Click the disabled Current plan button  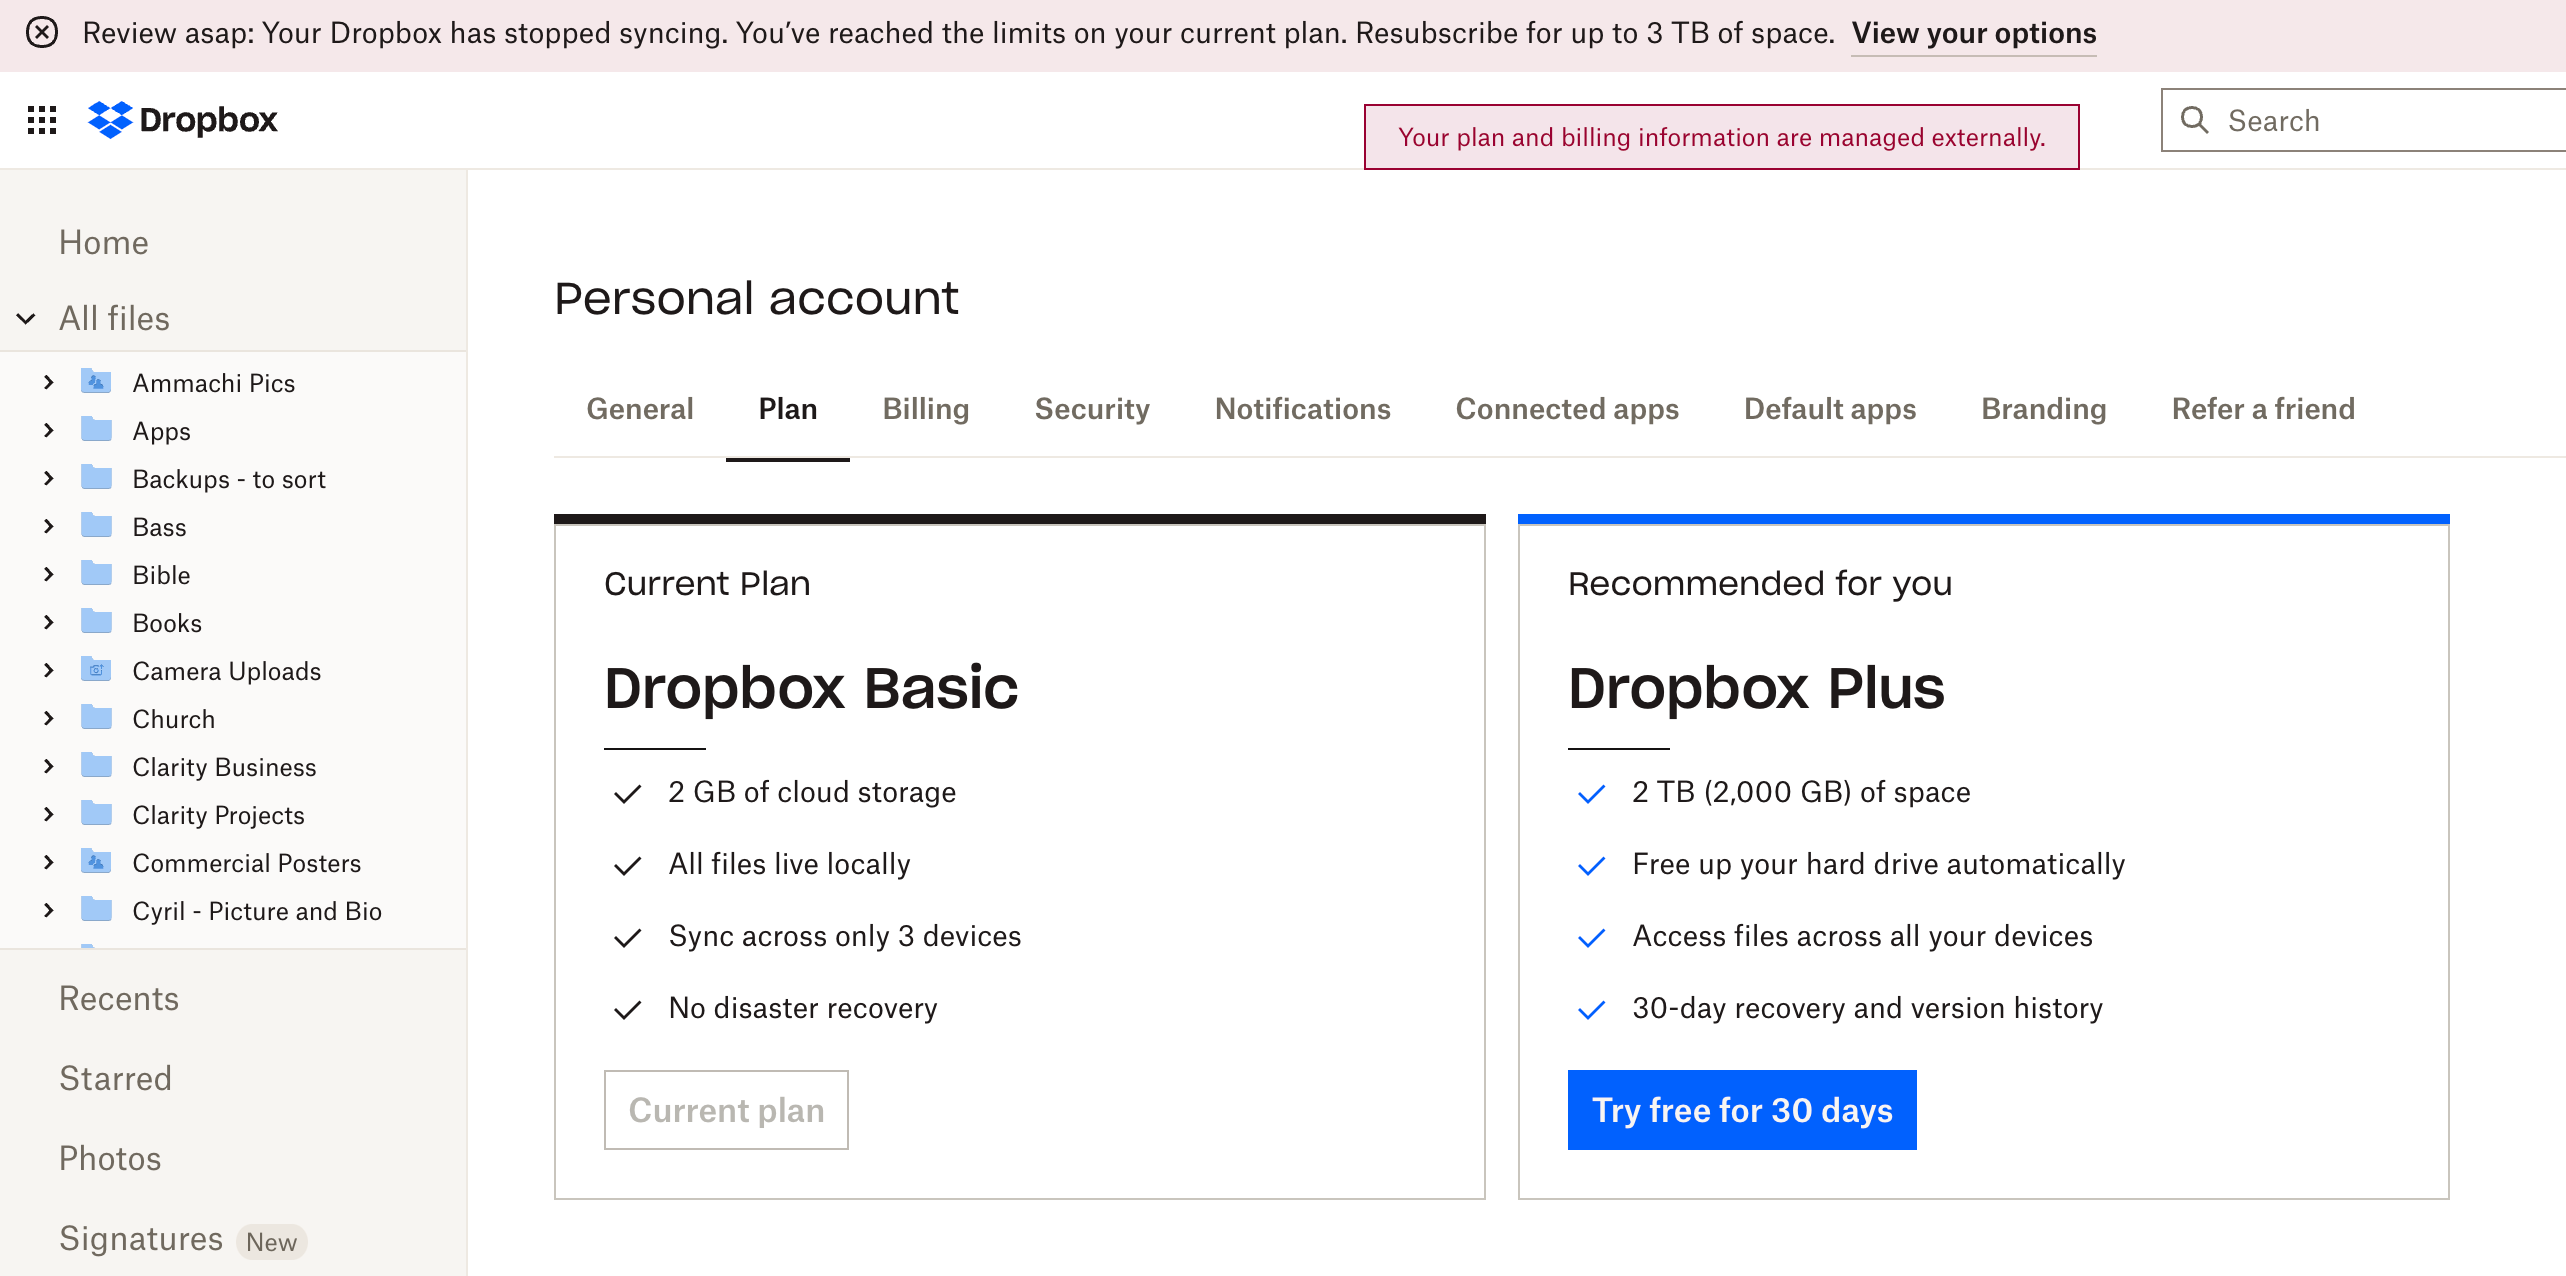726,1110
